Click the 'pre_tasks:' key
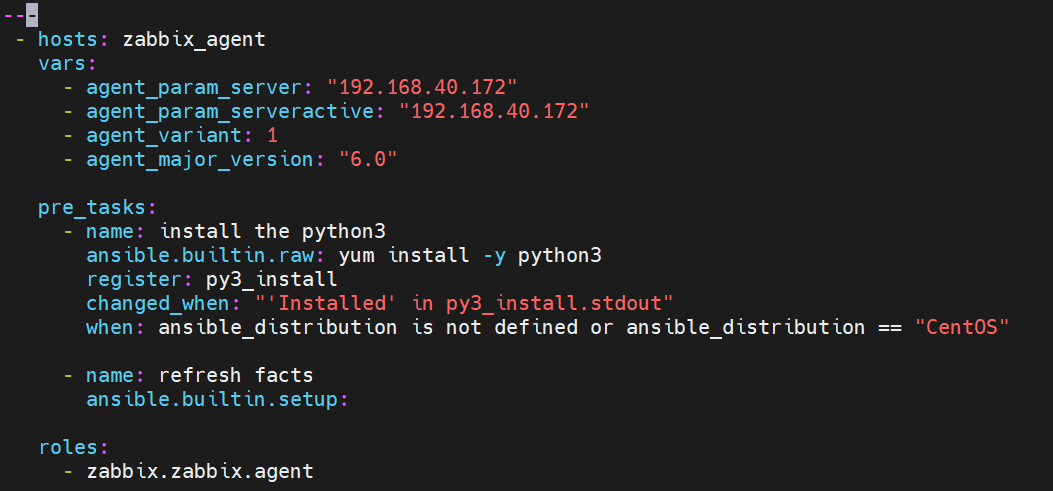This screenshot has height=491, width=1053. click(x=98, y=208)
